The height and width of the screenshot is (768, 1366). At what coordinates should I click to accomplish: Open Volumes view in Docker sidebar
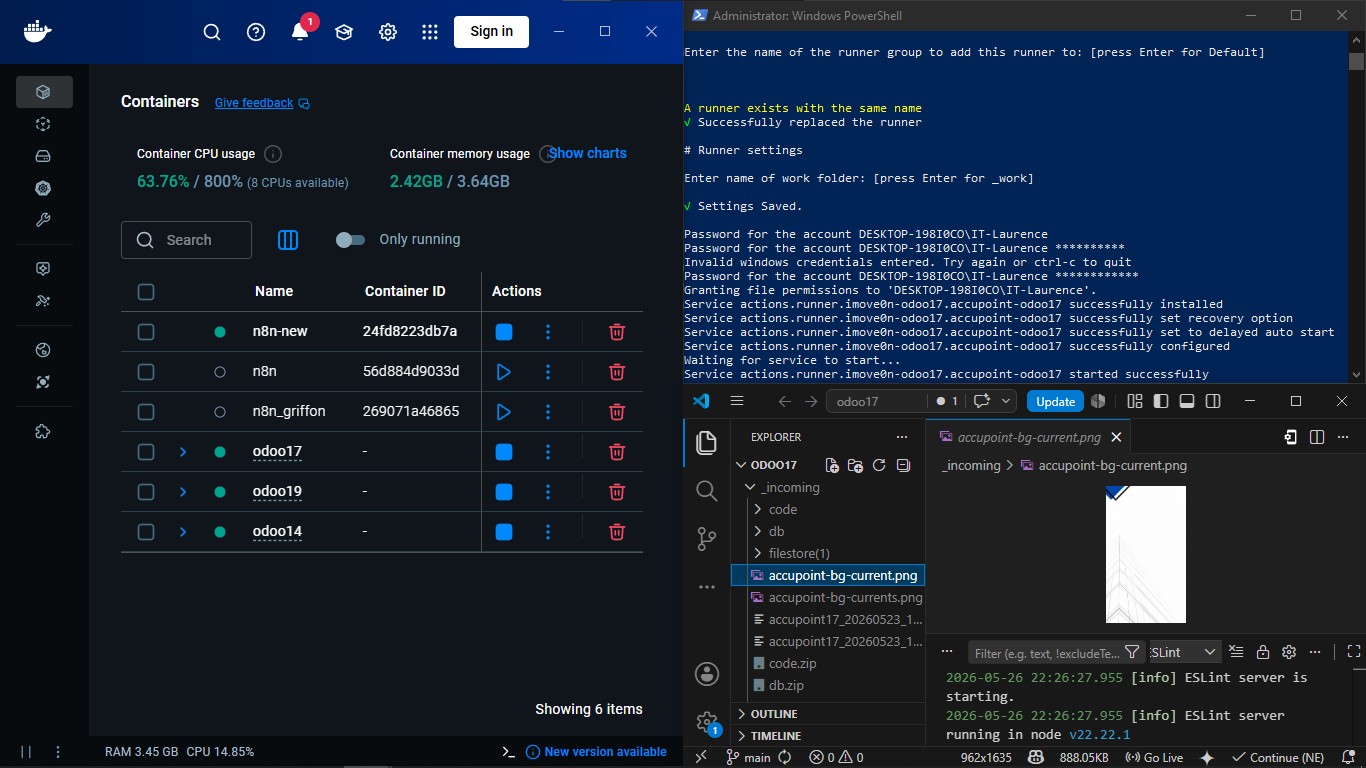(x=43, y=156)
